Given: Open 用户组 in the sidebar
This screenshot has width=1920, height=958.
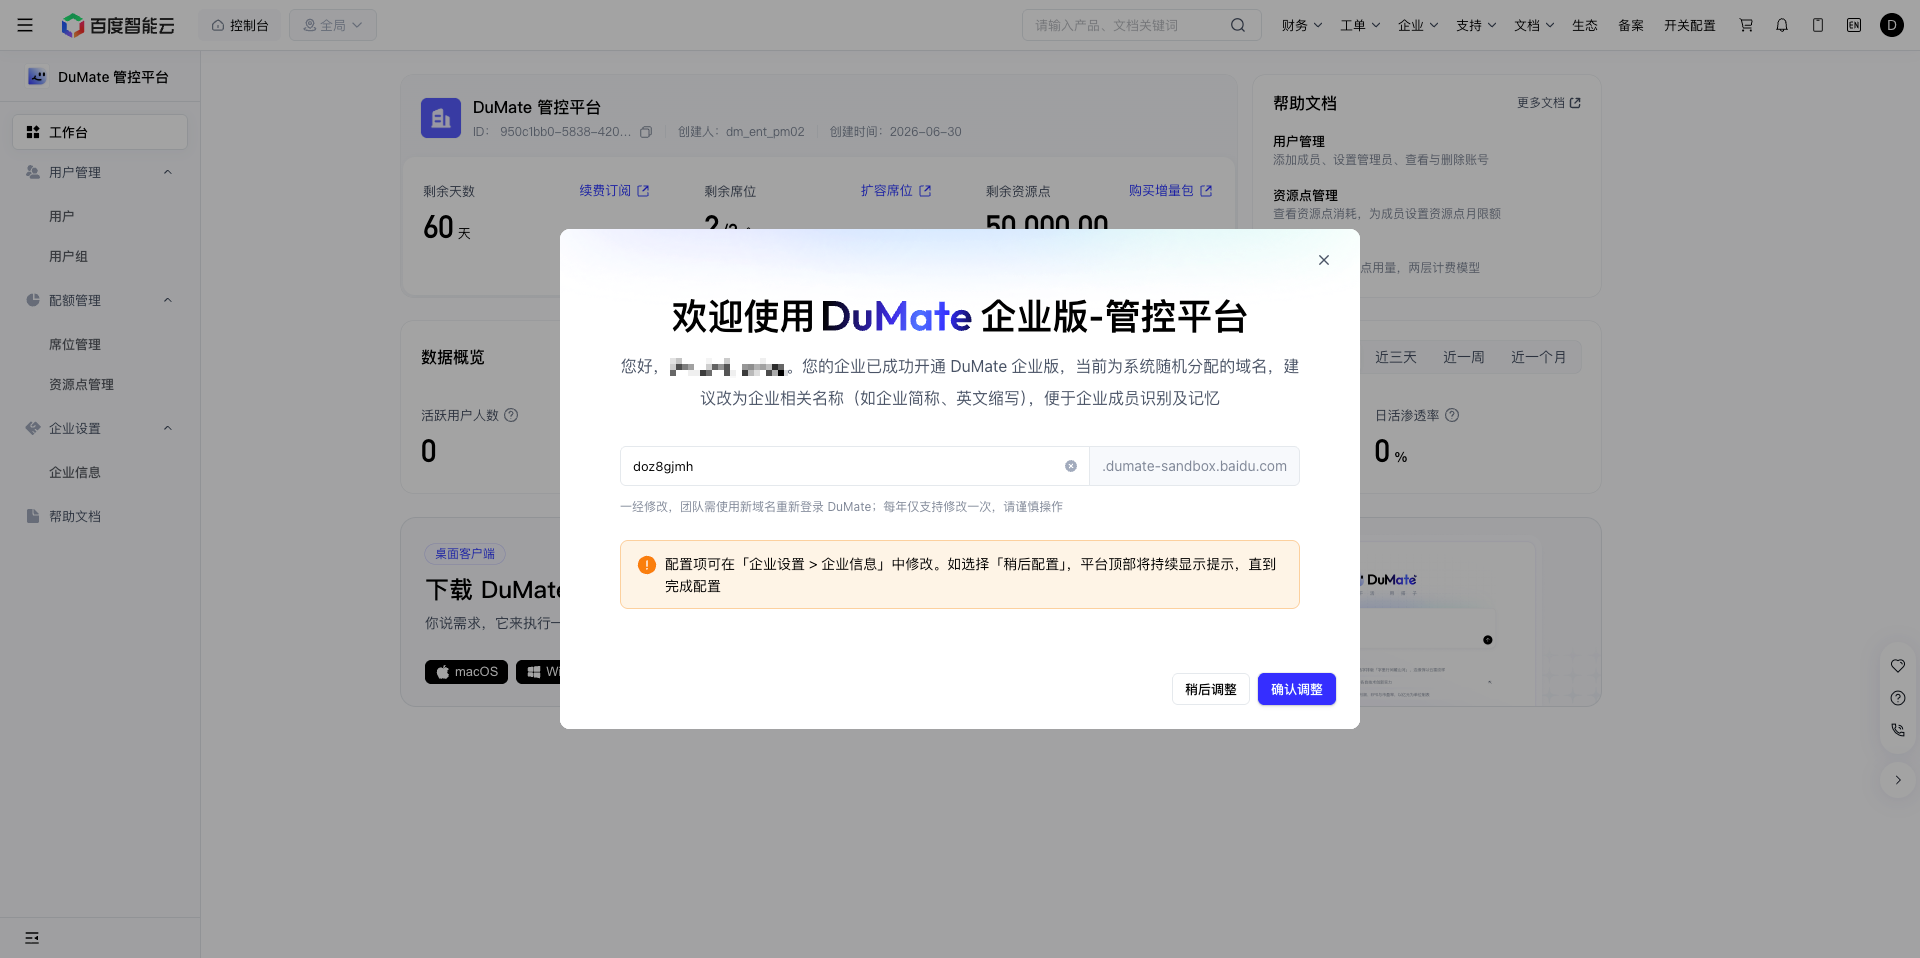Looking at the screenshot, I should (69, 256).
